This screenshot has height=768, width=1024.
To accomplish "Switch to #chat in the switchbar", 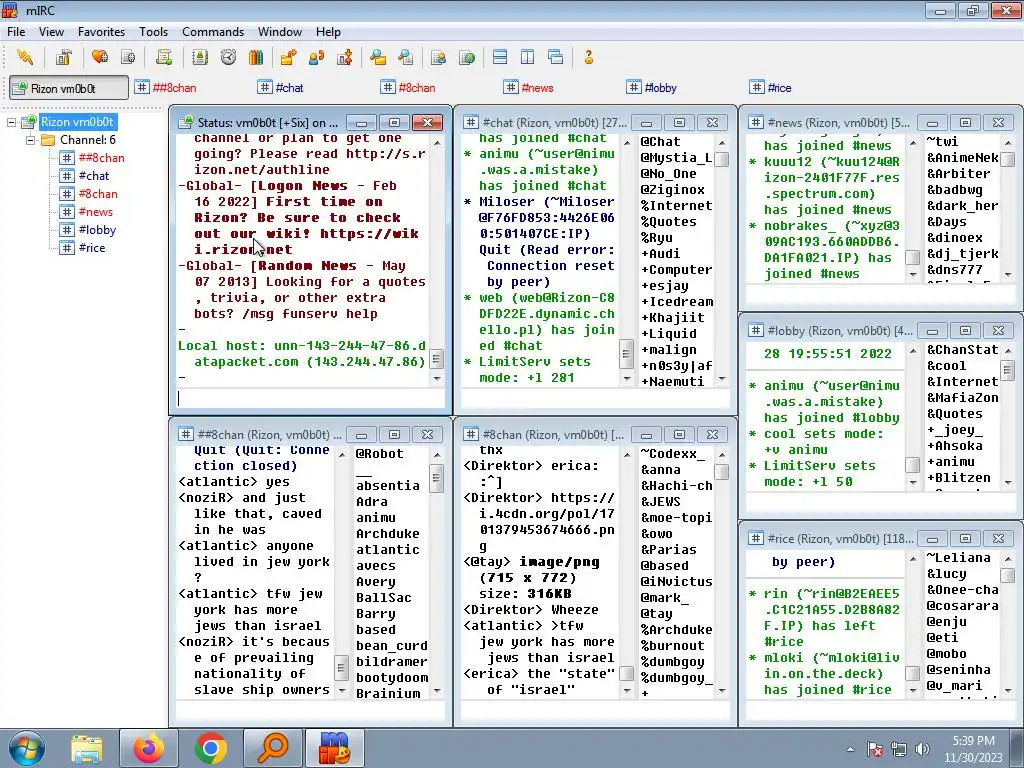I will click(x=281, y=88).
